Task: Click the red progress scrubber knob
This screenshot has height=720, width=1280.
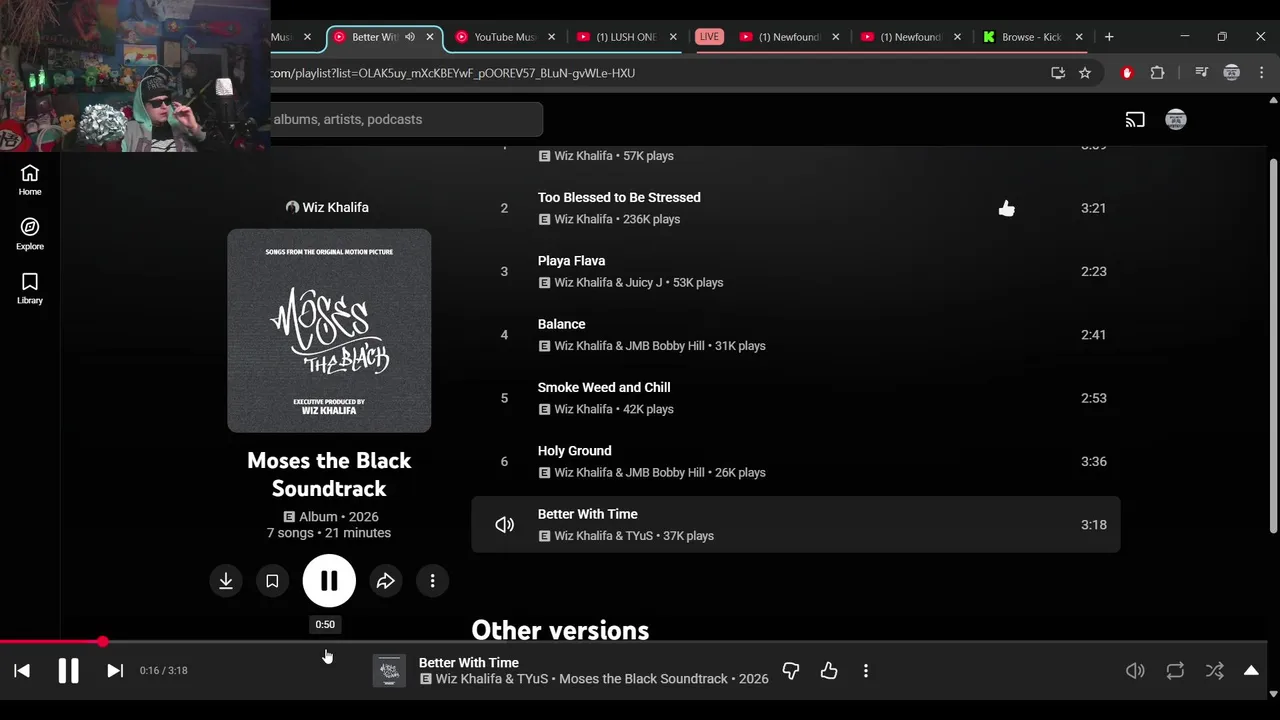Action: [x=103, y=642]
